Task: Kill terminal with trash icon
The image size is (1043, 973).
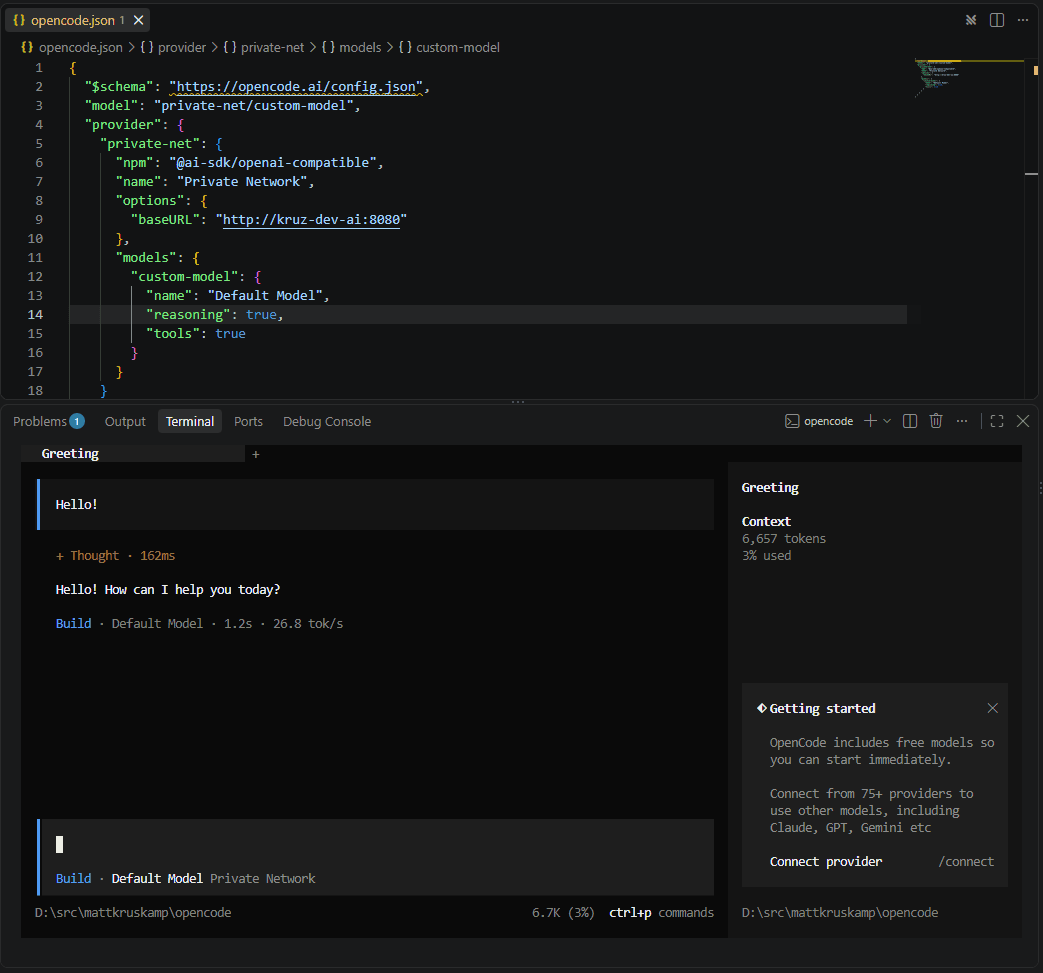Action: click(936, 421)
